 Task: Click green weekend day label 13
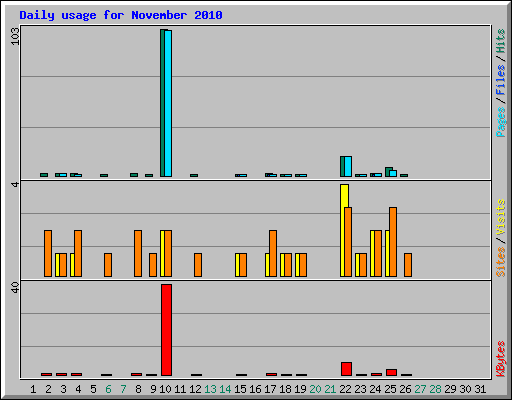[x=210, y=389]
